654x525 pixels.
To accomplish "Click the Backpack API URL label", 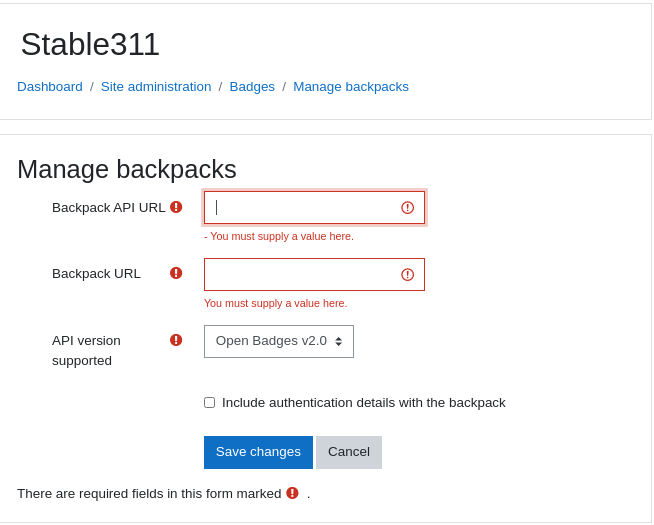I will [x=108, y=207].
